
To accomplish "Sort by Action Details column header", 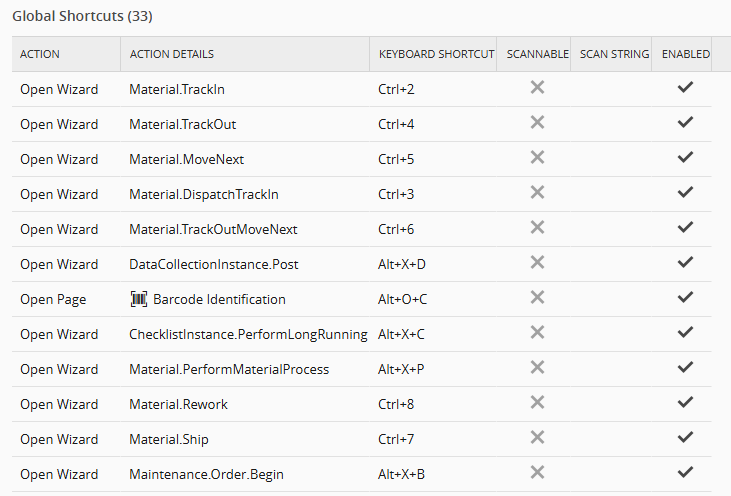I will pyautogui.click(x=172, y=54).
